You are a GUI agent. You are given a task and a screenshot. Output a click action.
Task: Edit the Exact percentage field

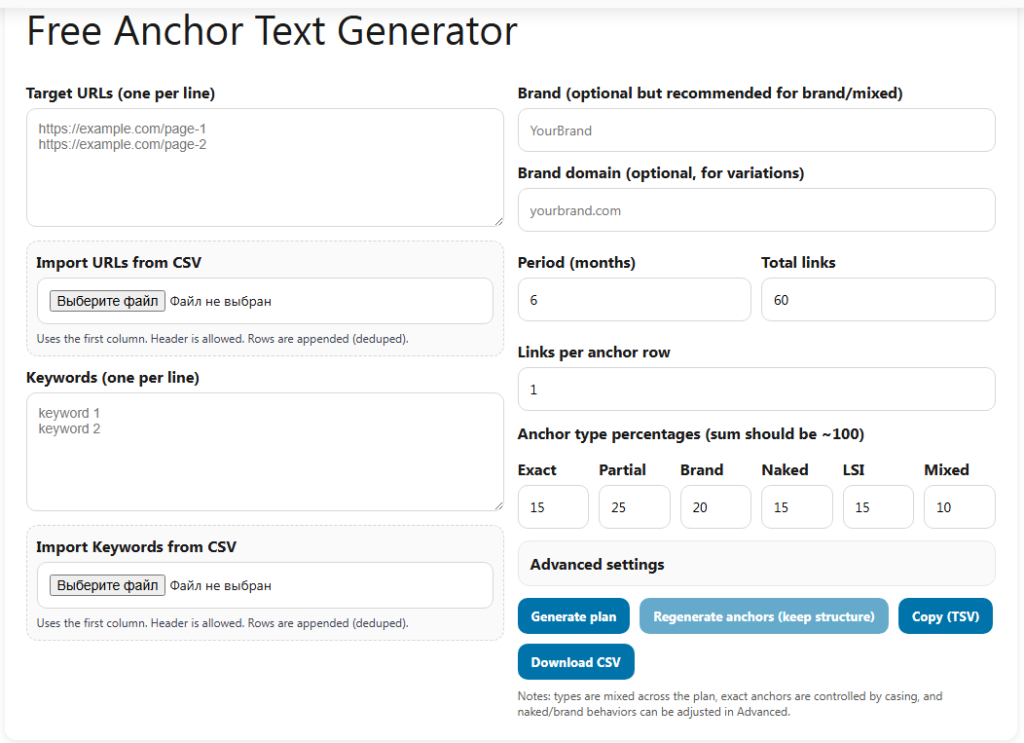pos(553,507)
